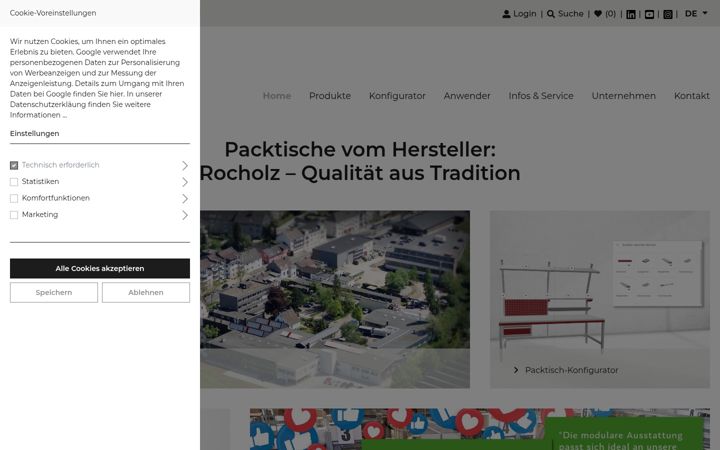Click the Login link

pyautogui.click(x=524, y=14)
